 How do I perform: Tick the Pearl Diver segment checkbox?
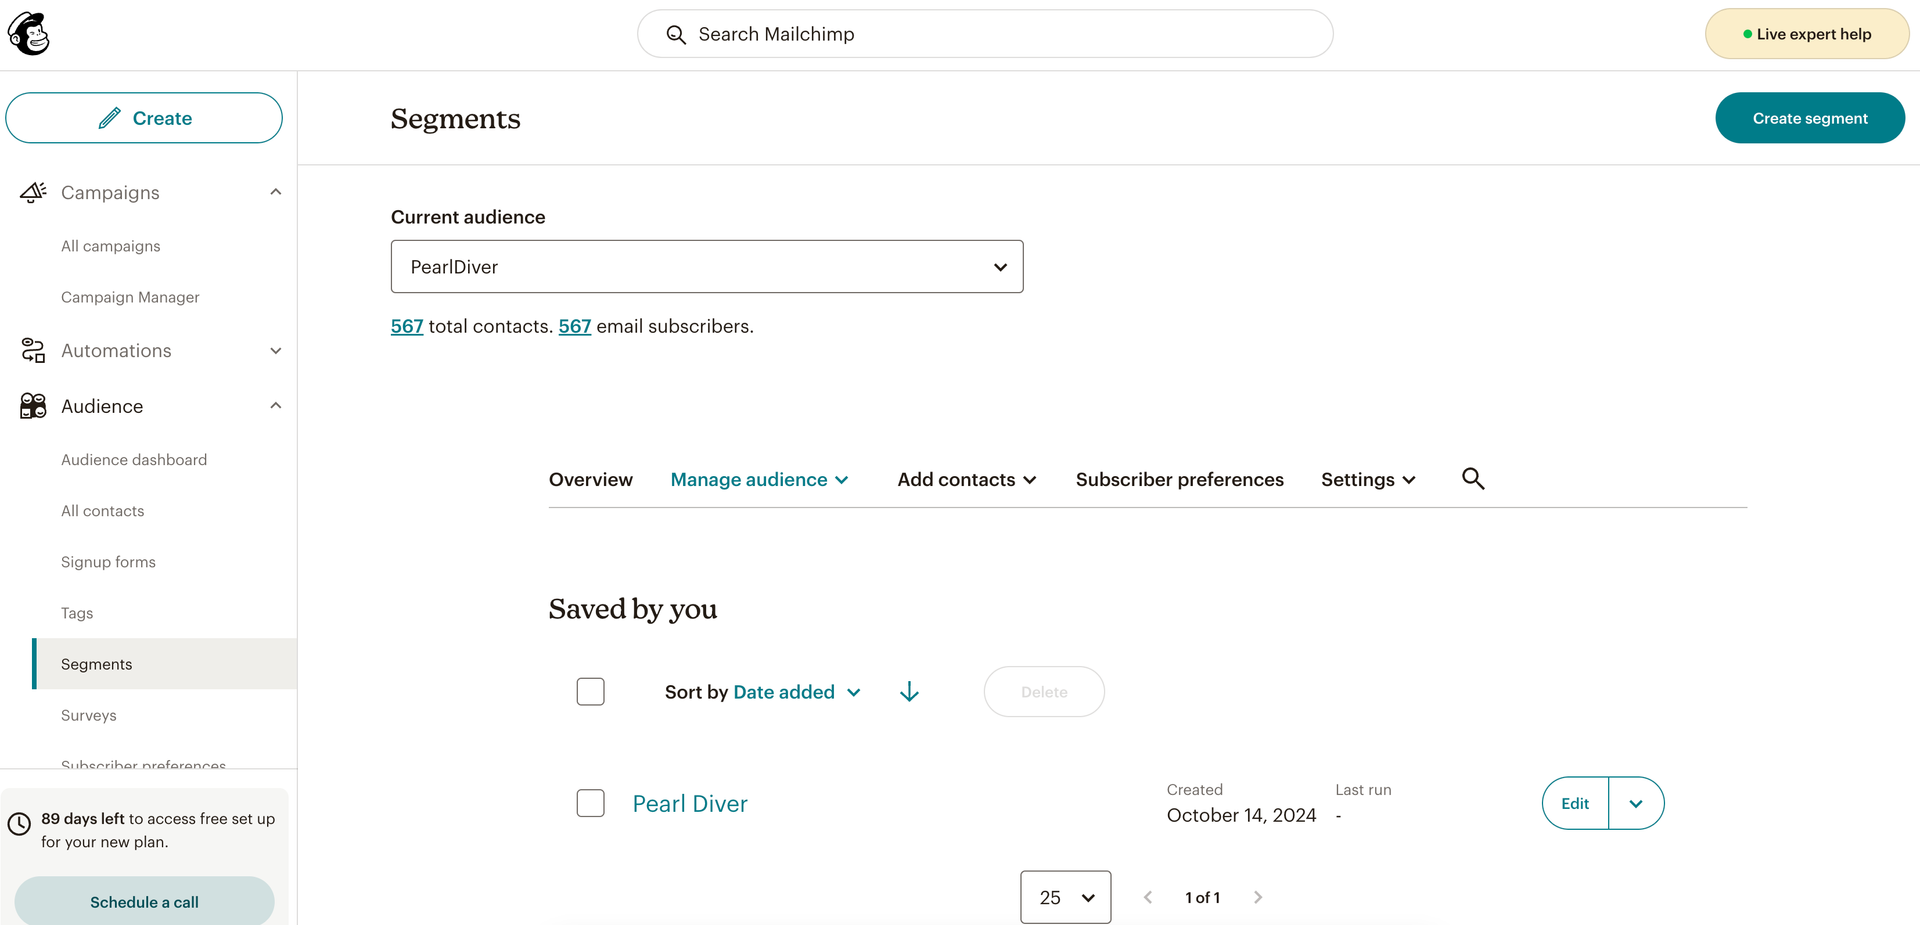click(x=591, y=803)
